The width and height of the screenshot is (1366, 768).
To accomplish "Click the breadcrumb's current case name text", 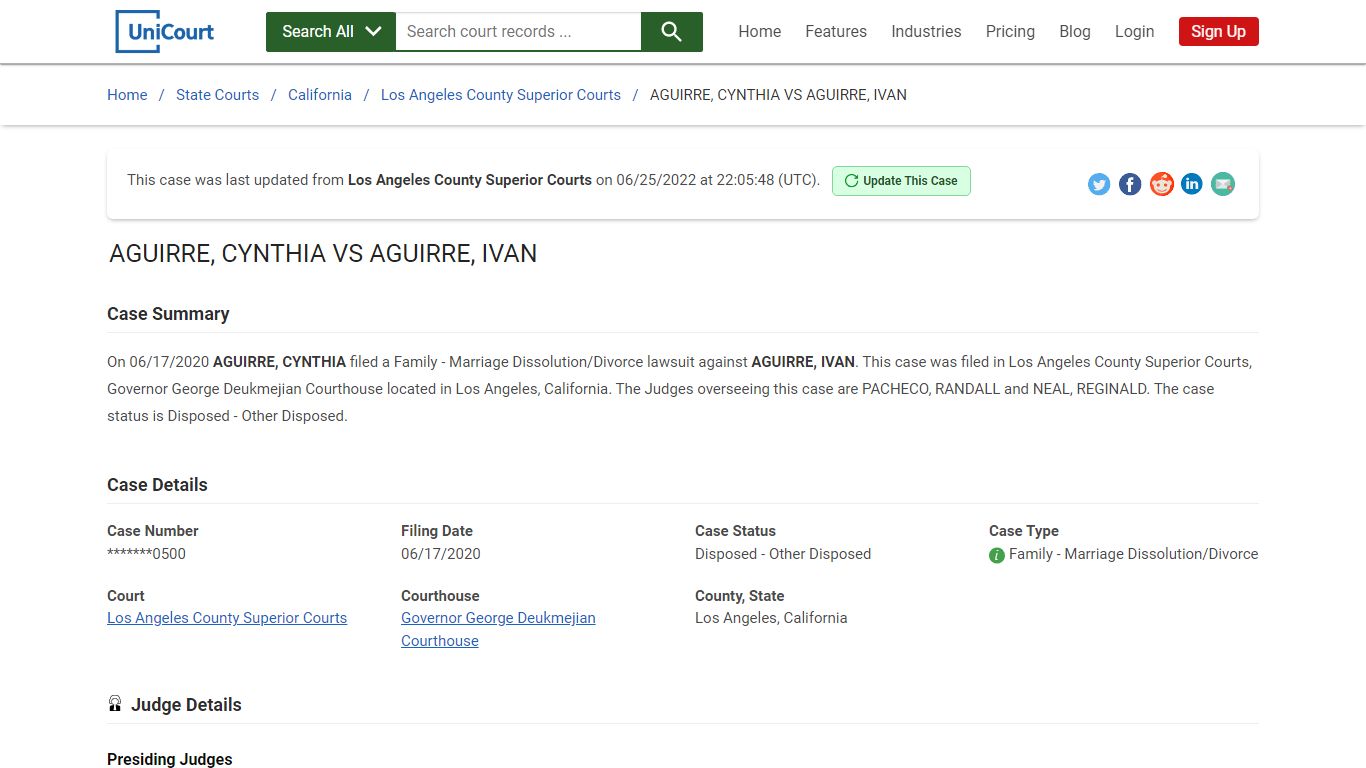I will click(x=778, y=95).
